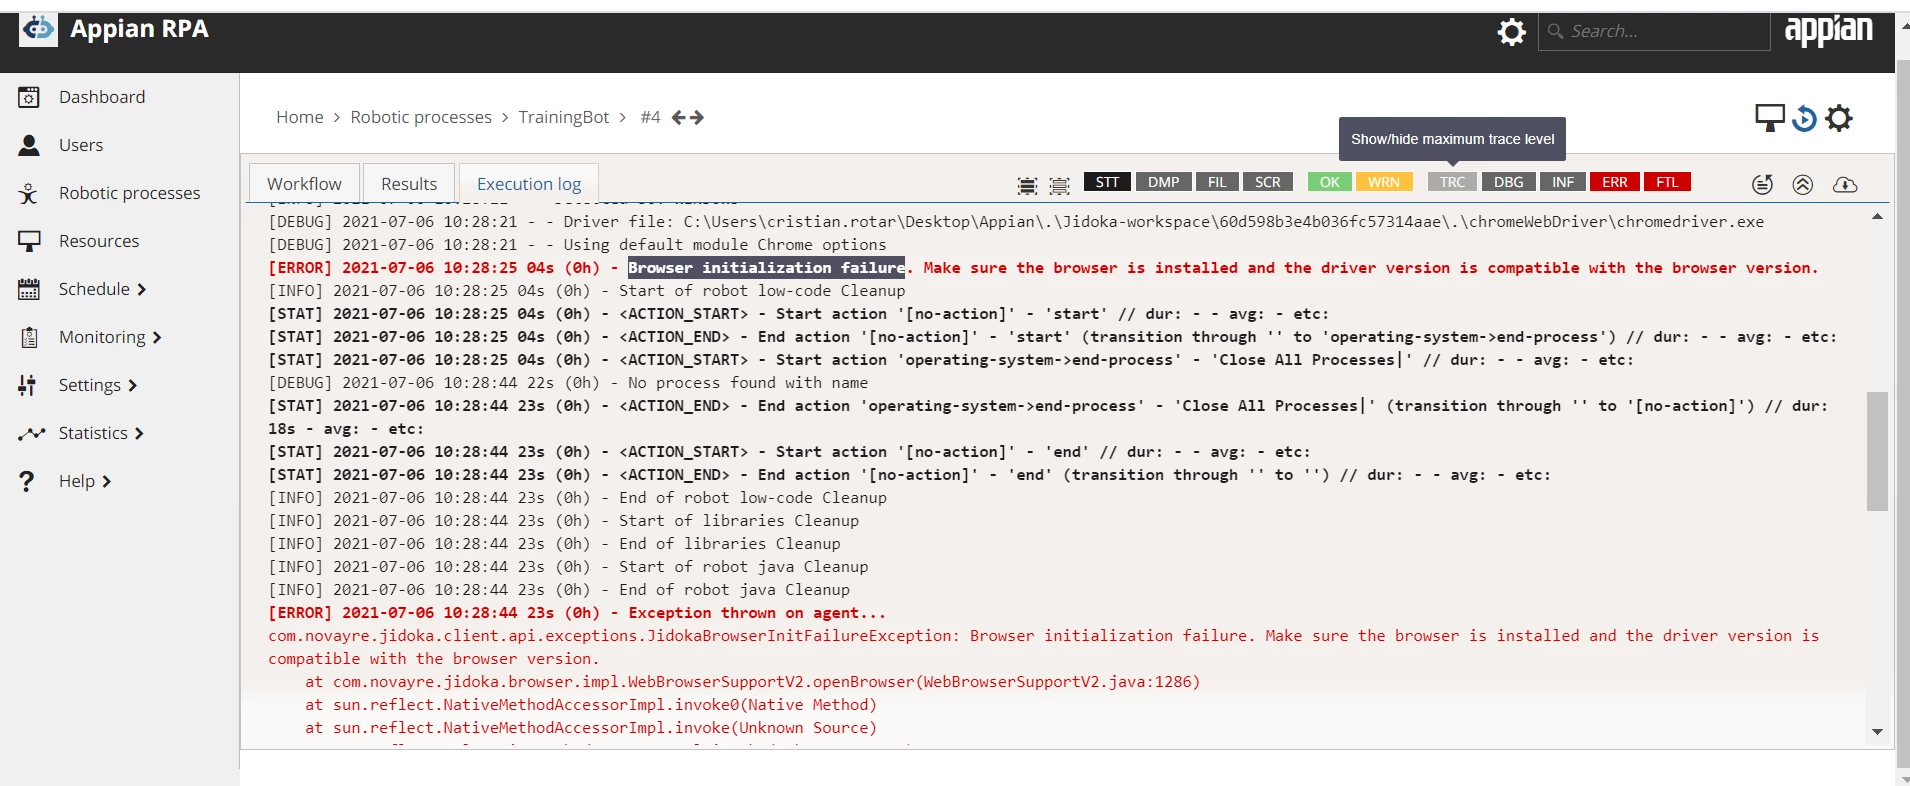Switch to the Results tab
The width and height of the screenshot is (1910, 786).
click(x=409, y=183)
